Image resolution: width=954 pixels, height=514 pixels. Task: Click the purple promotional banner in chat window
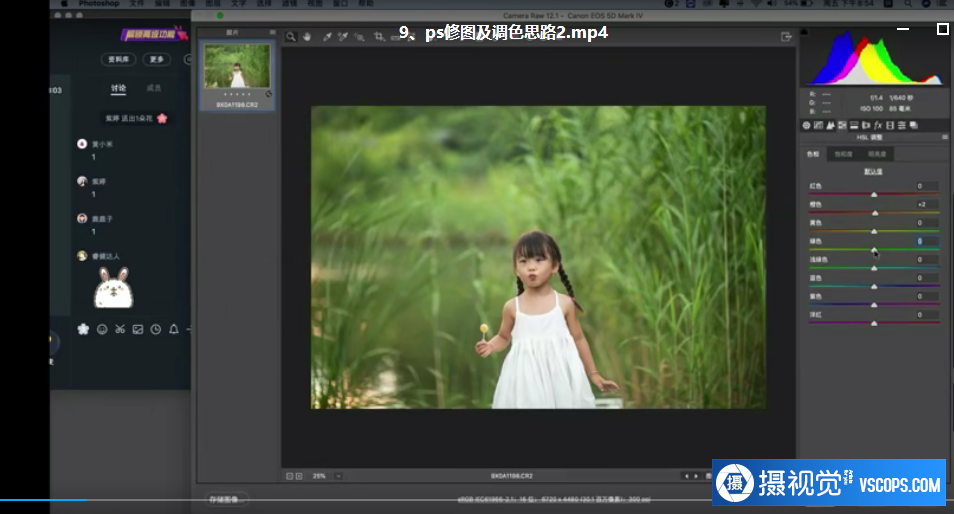tap(153, 34)
